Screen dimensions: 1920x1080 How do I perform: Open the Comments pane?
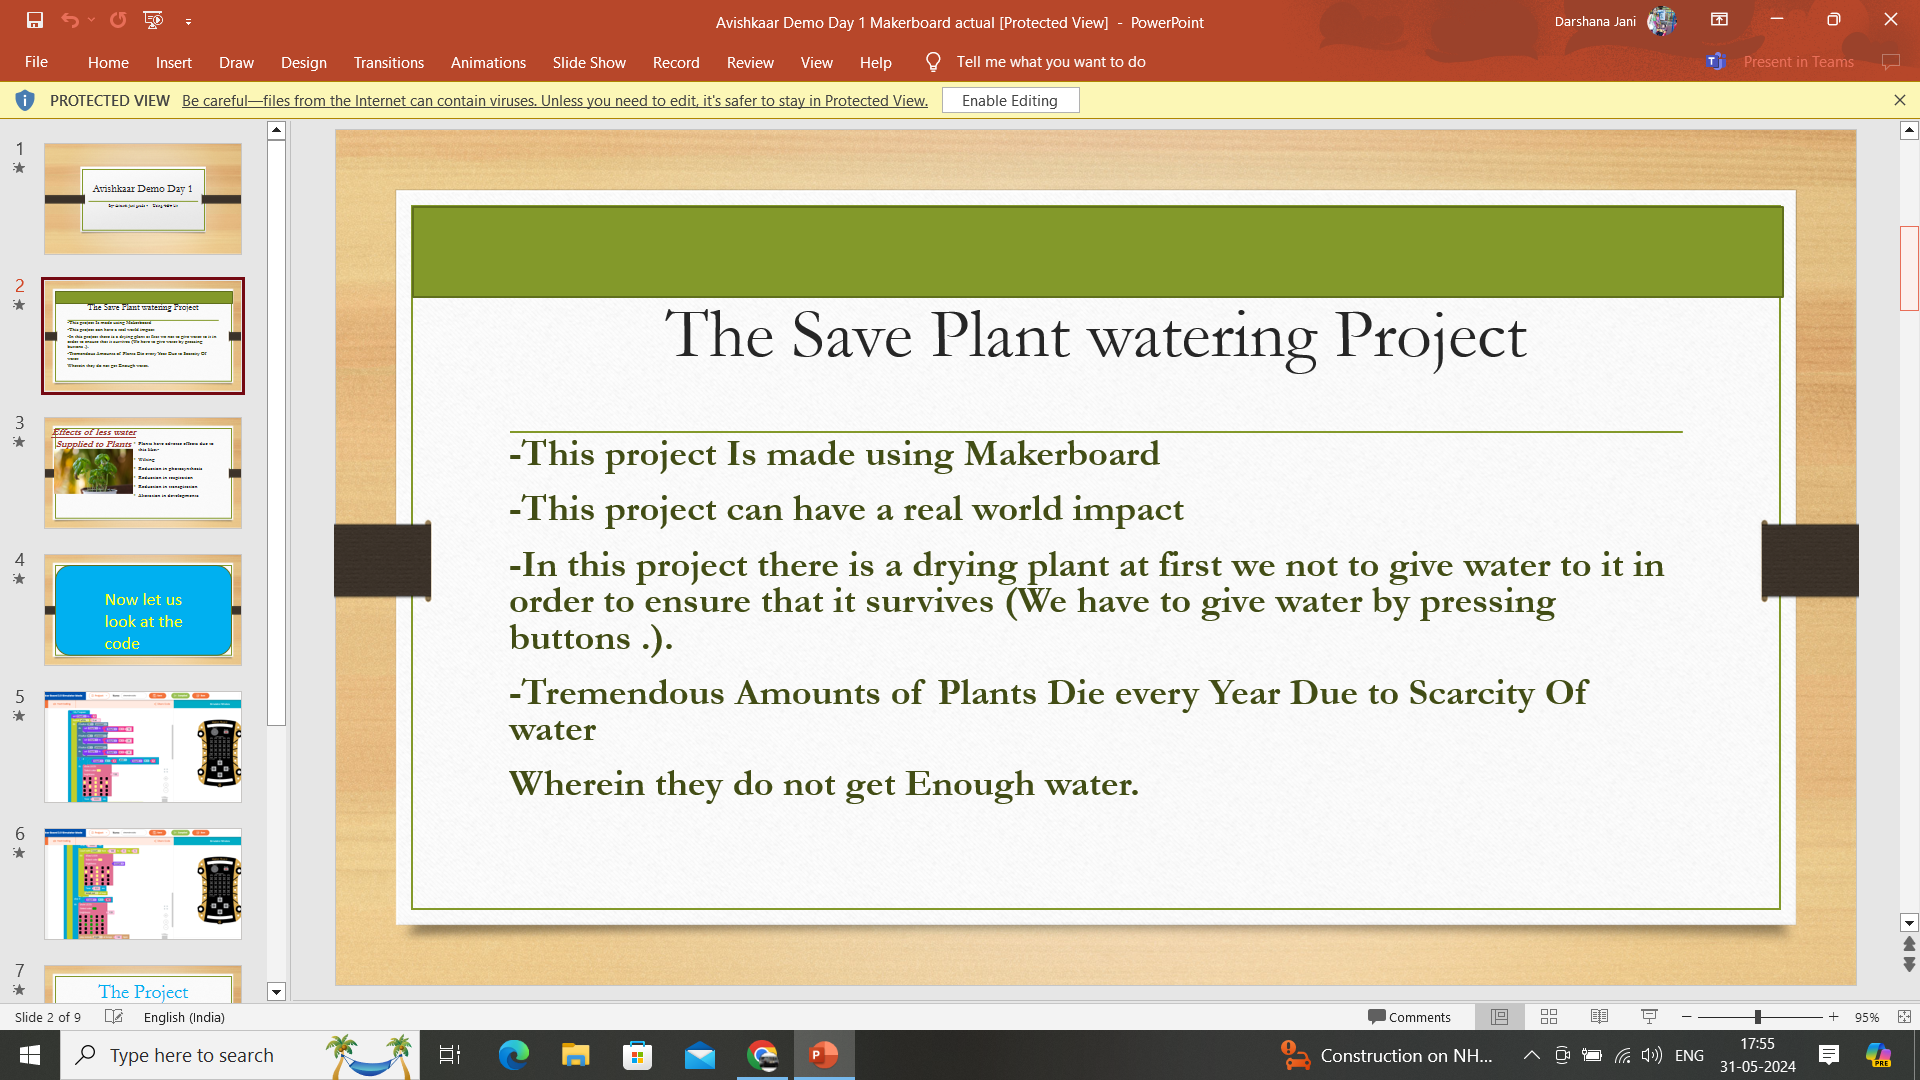(1410, 1017)
